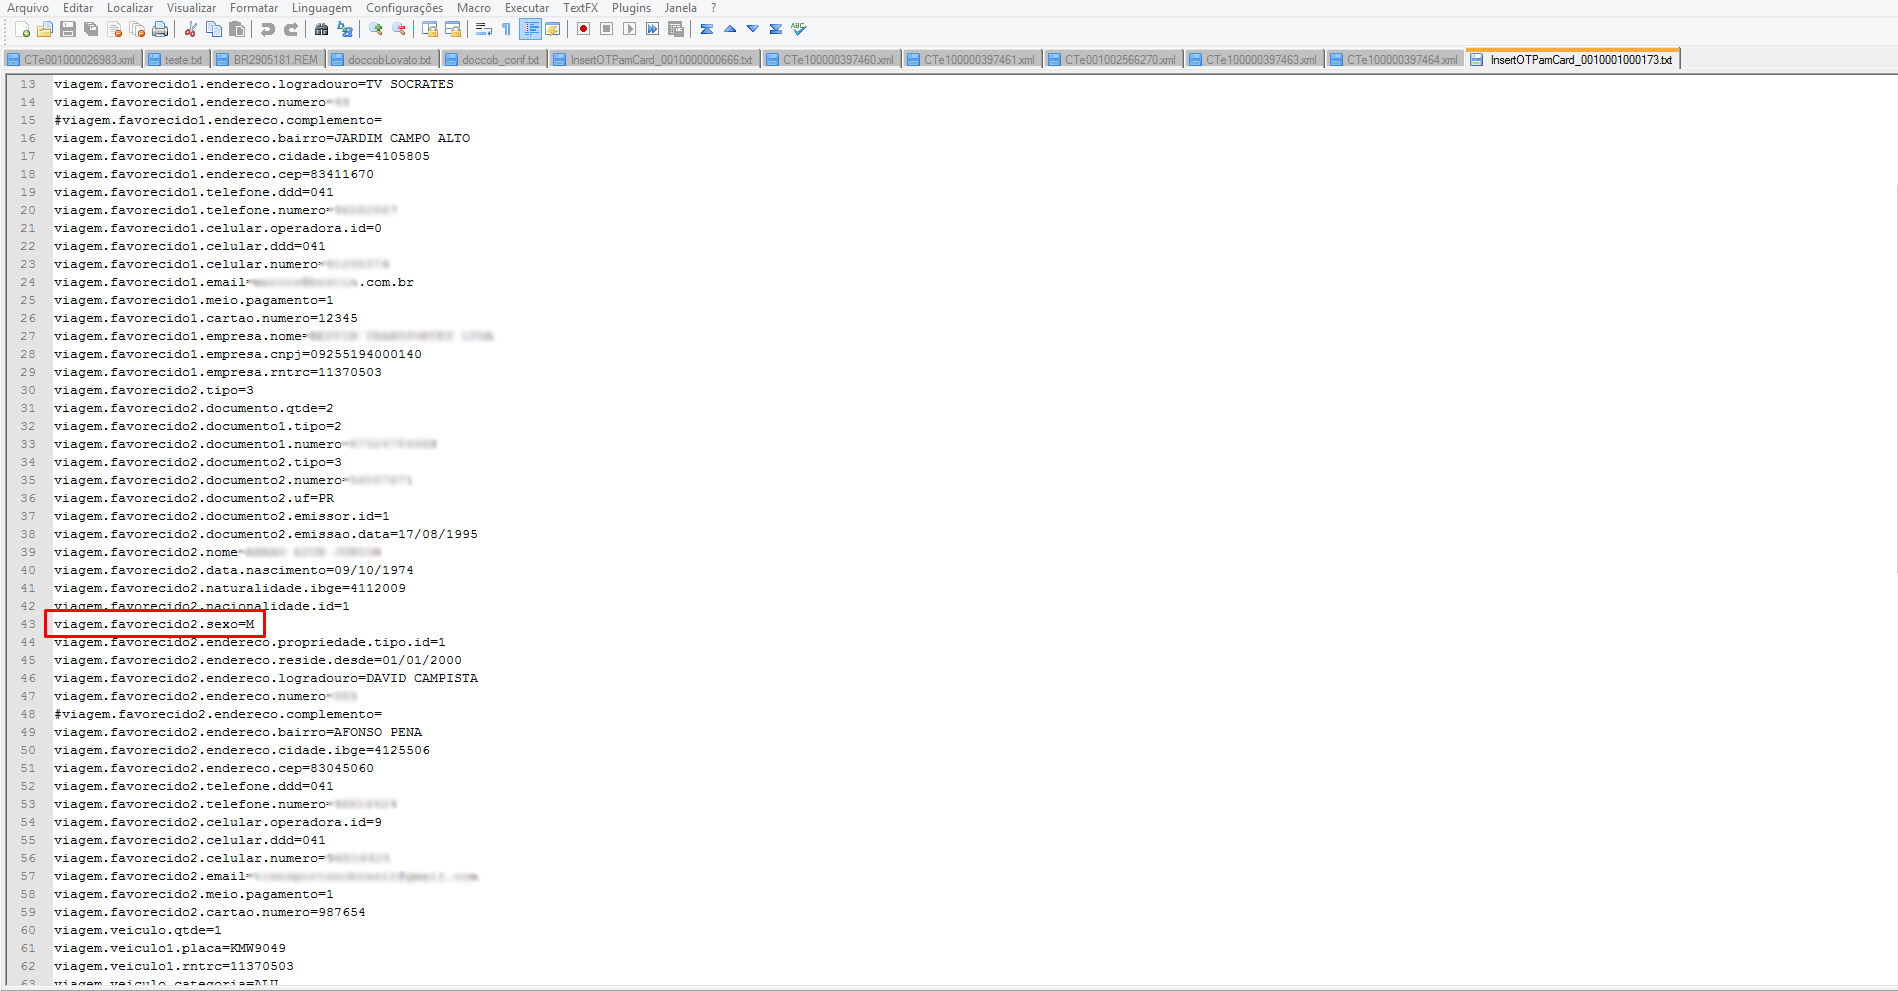Switch to the InsertOTPamCard_0010000000666.txt tab
This screenshot has width=1898, height=991.
(654, 60)
